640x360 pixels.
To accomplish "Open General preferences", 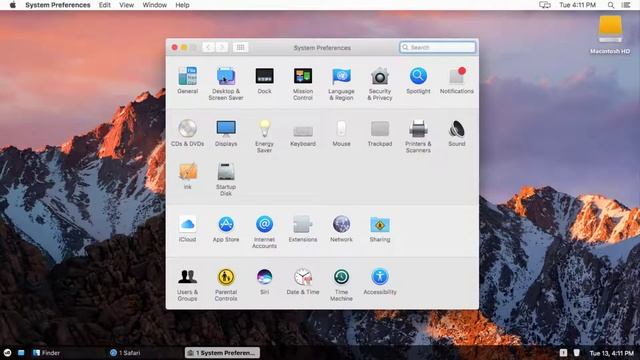I will click(188, 80).
